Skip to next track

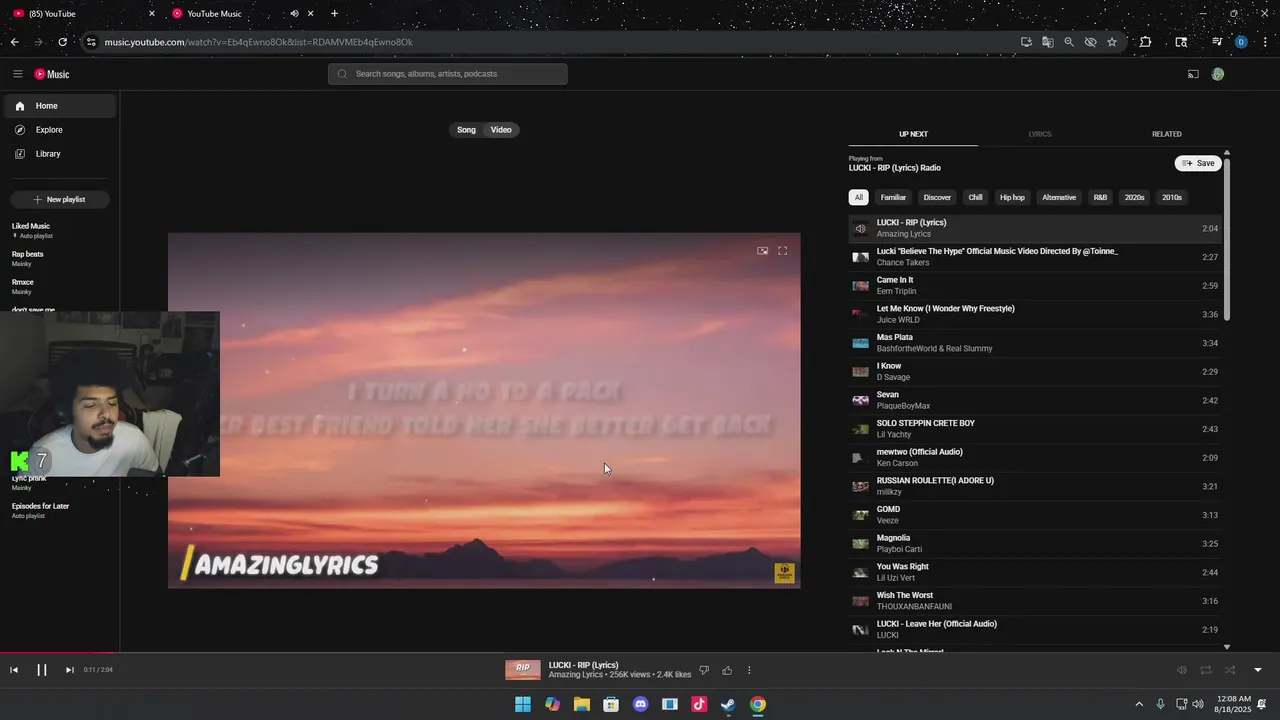[69, 670]
